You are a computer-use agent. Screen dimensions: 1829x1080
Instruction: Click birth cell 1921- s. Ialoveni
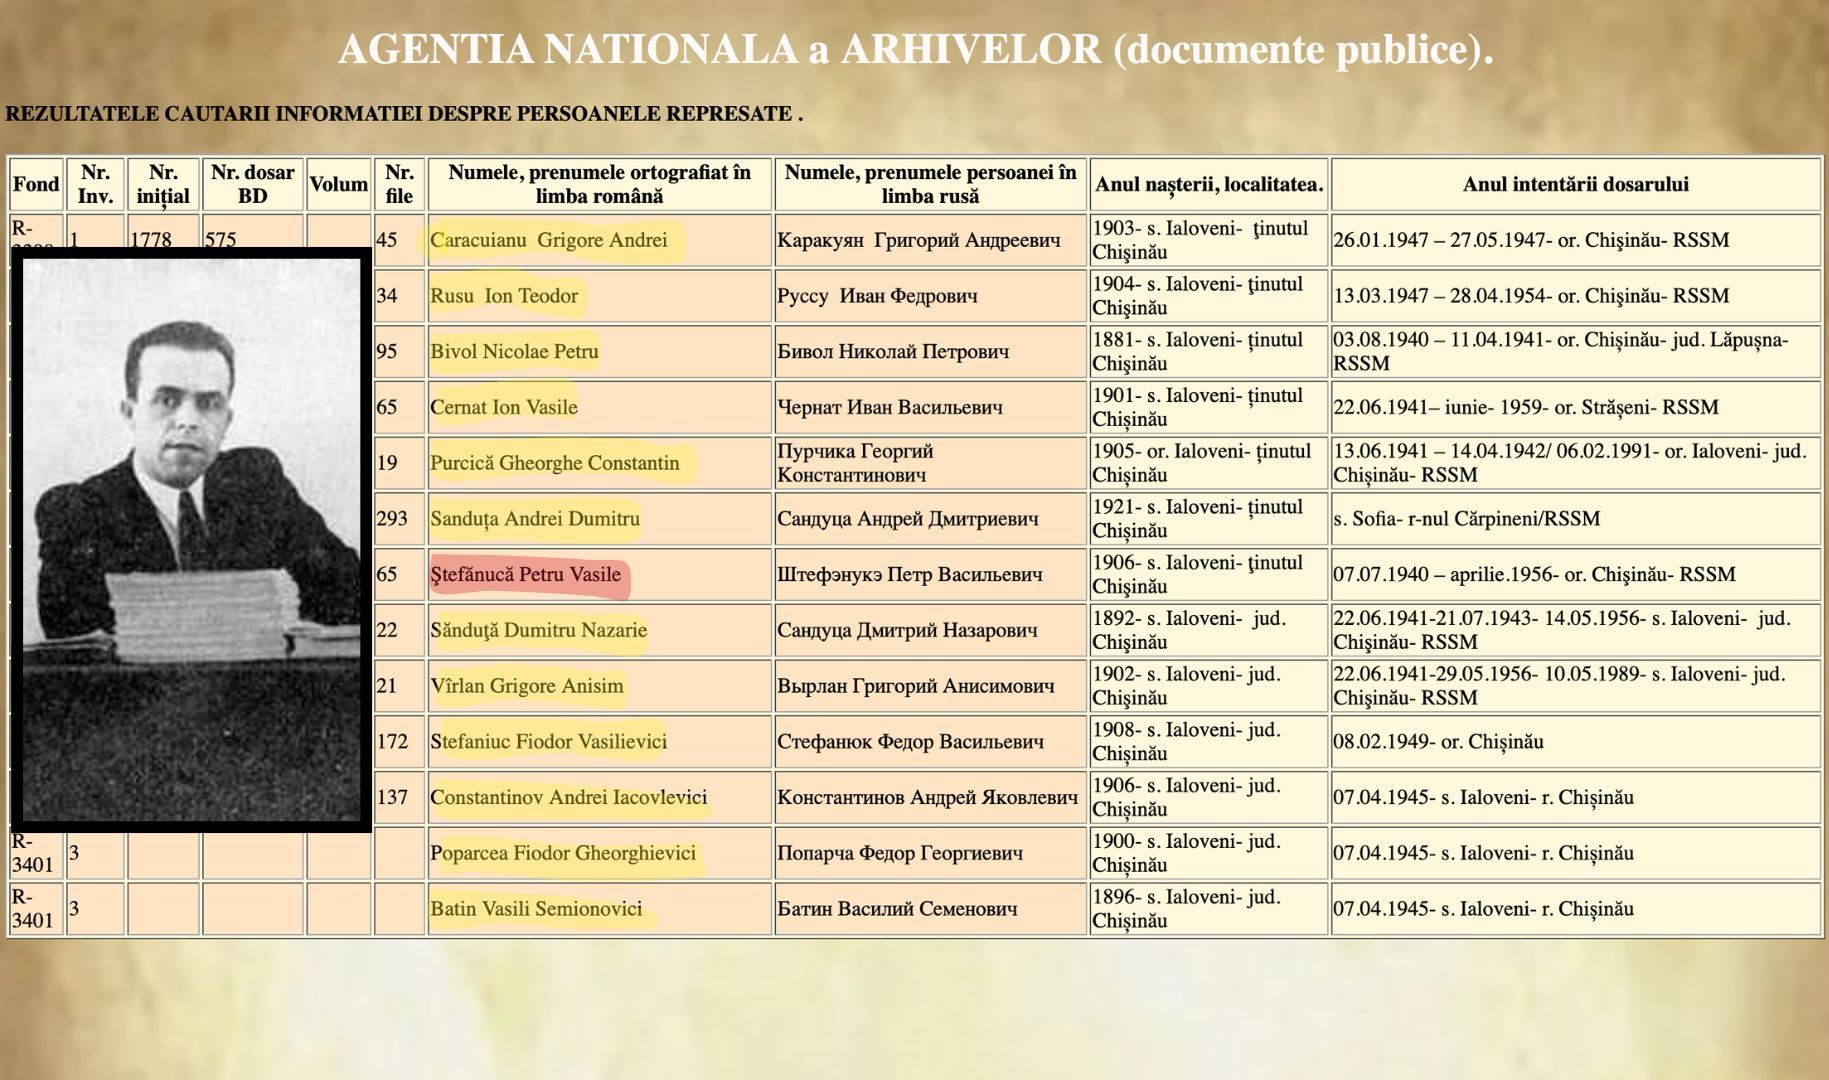click(1209, 519)
